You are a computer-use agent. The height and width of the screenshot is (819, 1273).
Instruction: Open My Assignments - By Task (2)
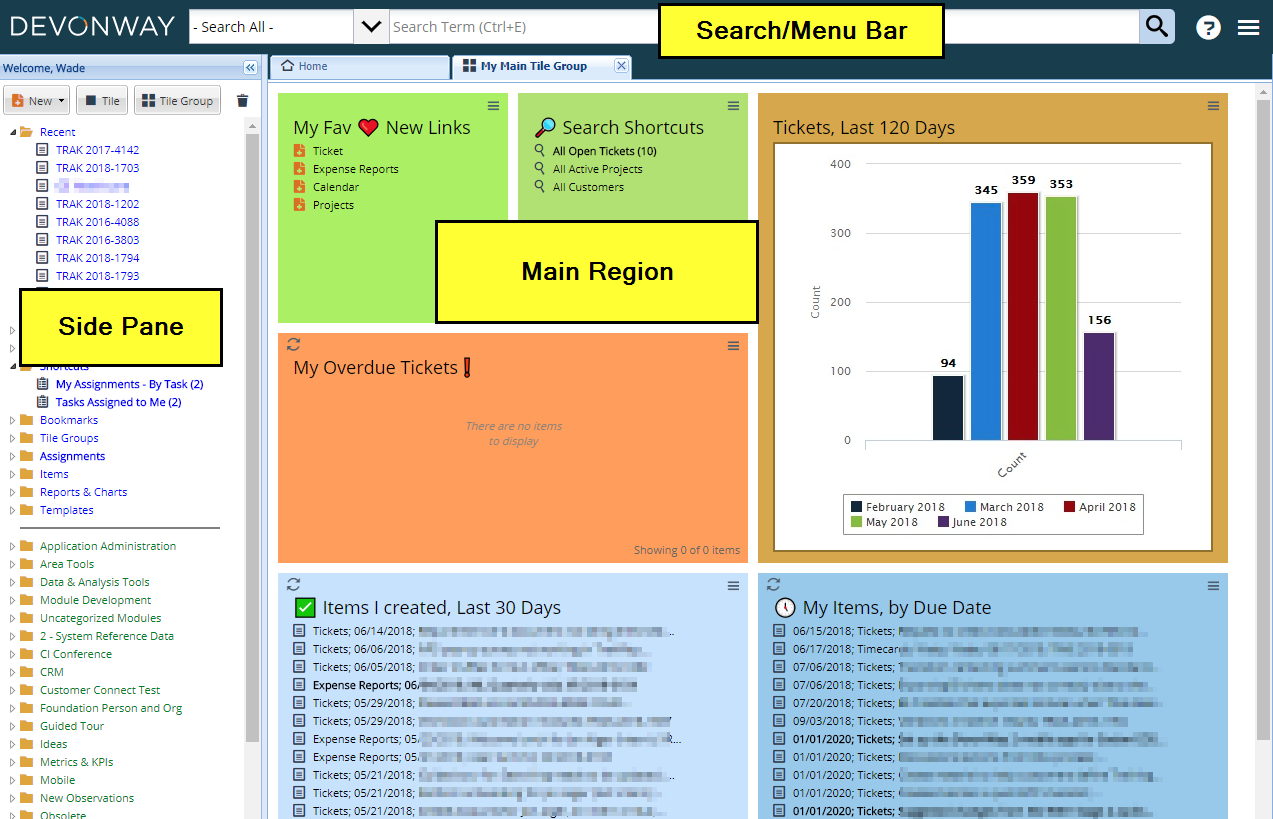130,384
